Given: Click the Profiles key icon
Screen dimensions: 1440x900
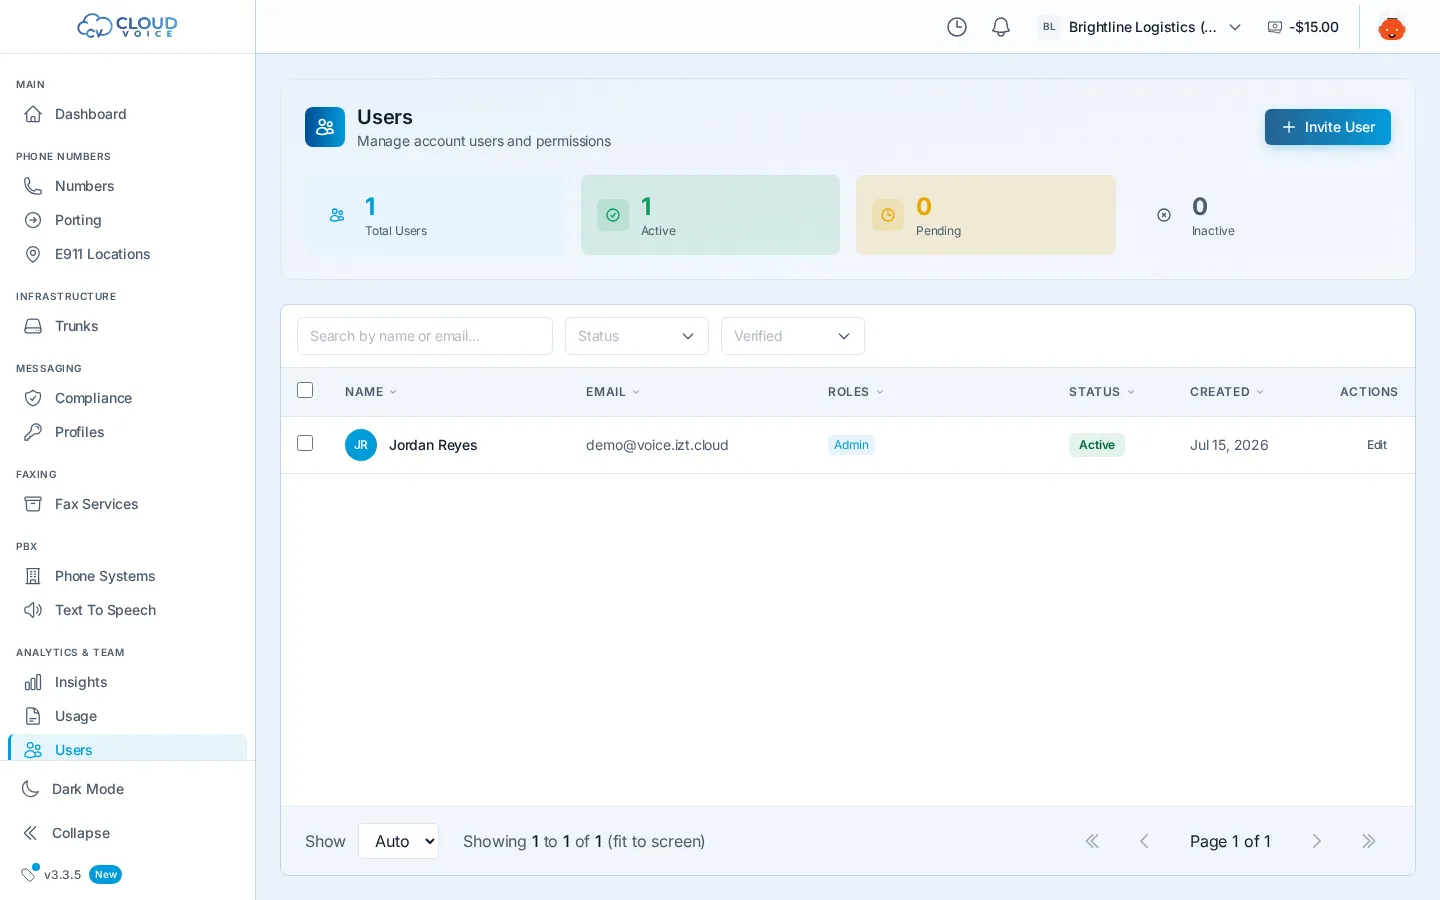Looking at the screenshot, I should (33, 432).
